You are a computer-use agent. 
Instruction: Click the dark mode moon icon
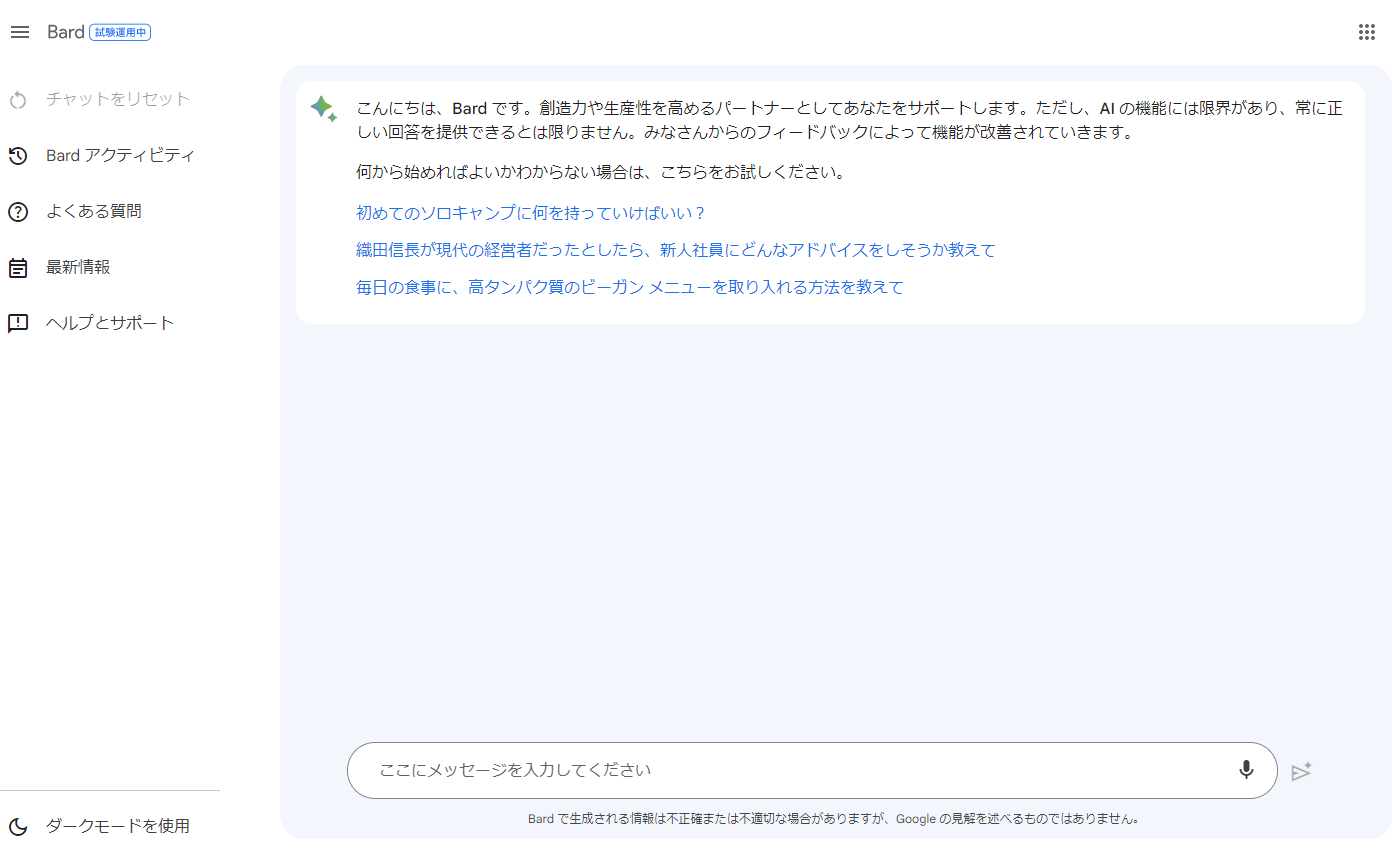tap(18, 826)
